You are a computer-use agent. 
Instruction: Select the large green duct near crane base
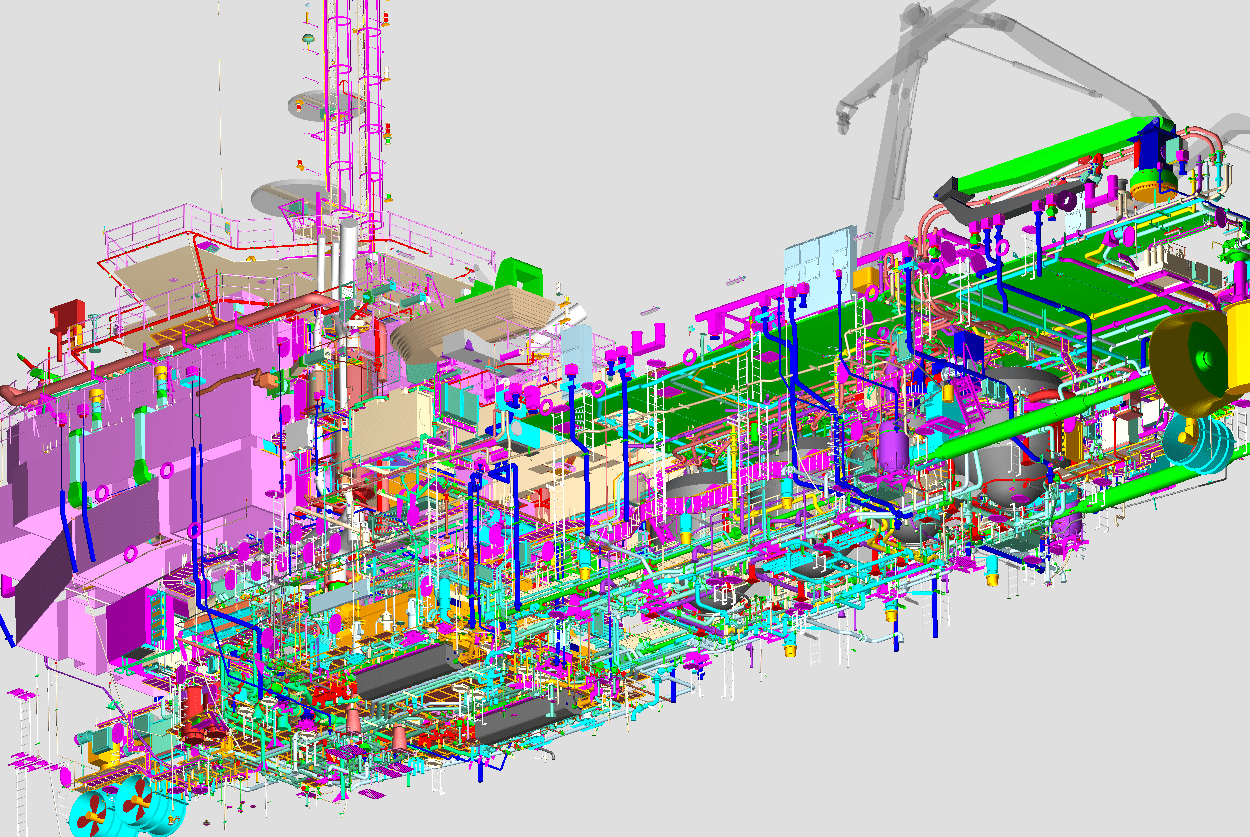tap(1050, 158)
